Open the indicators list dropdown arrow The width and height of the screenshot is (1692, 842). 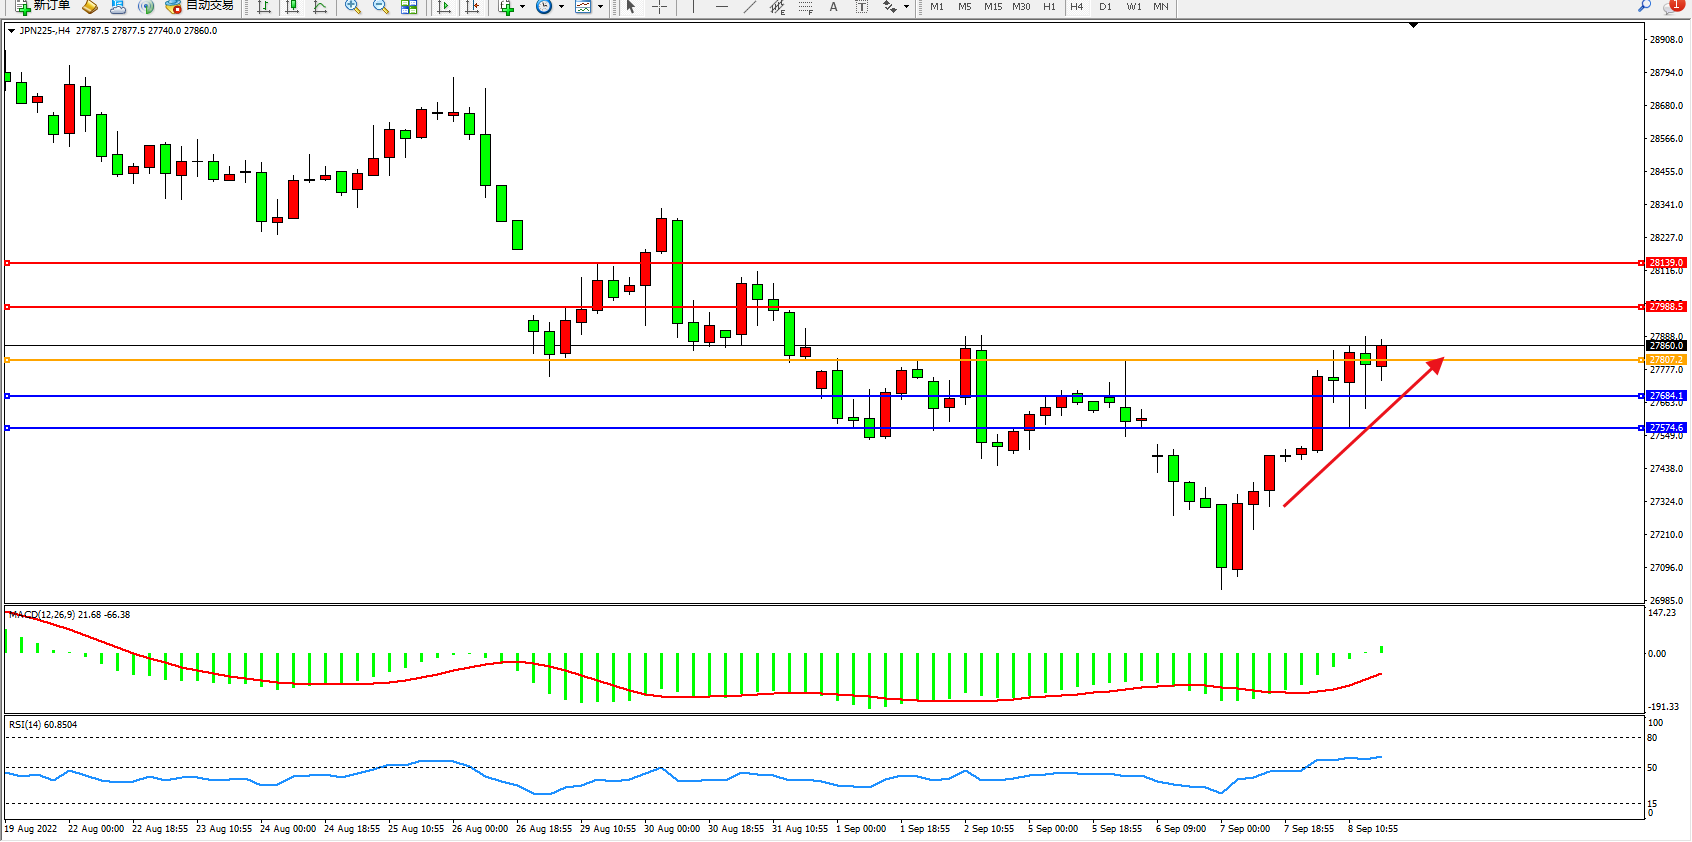pyautogui.click(x=522, y=7)
